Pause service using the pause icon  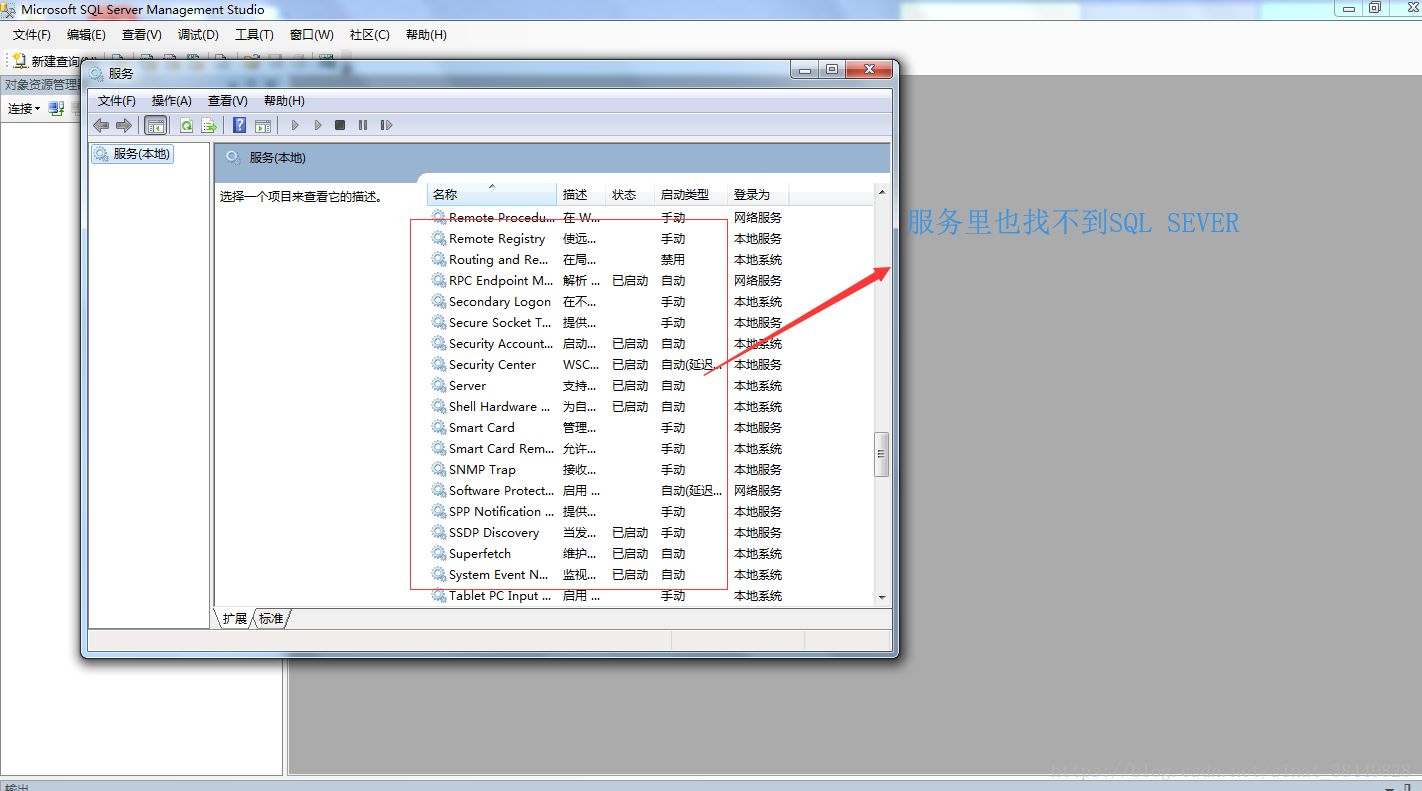(x=363, y=125)
